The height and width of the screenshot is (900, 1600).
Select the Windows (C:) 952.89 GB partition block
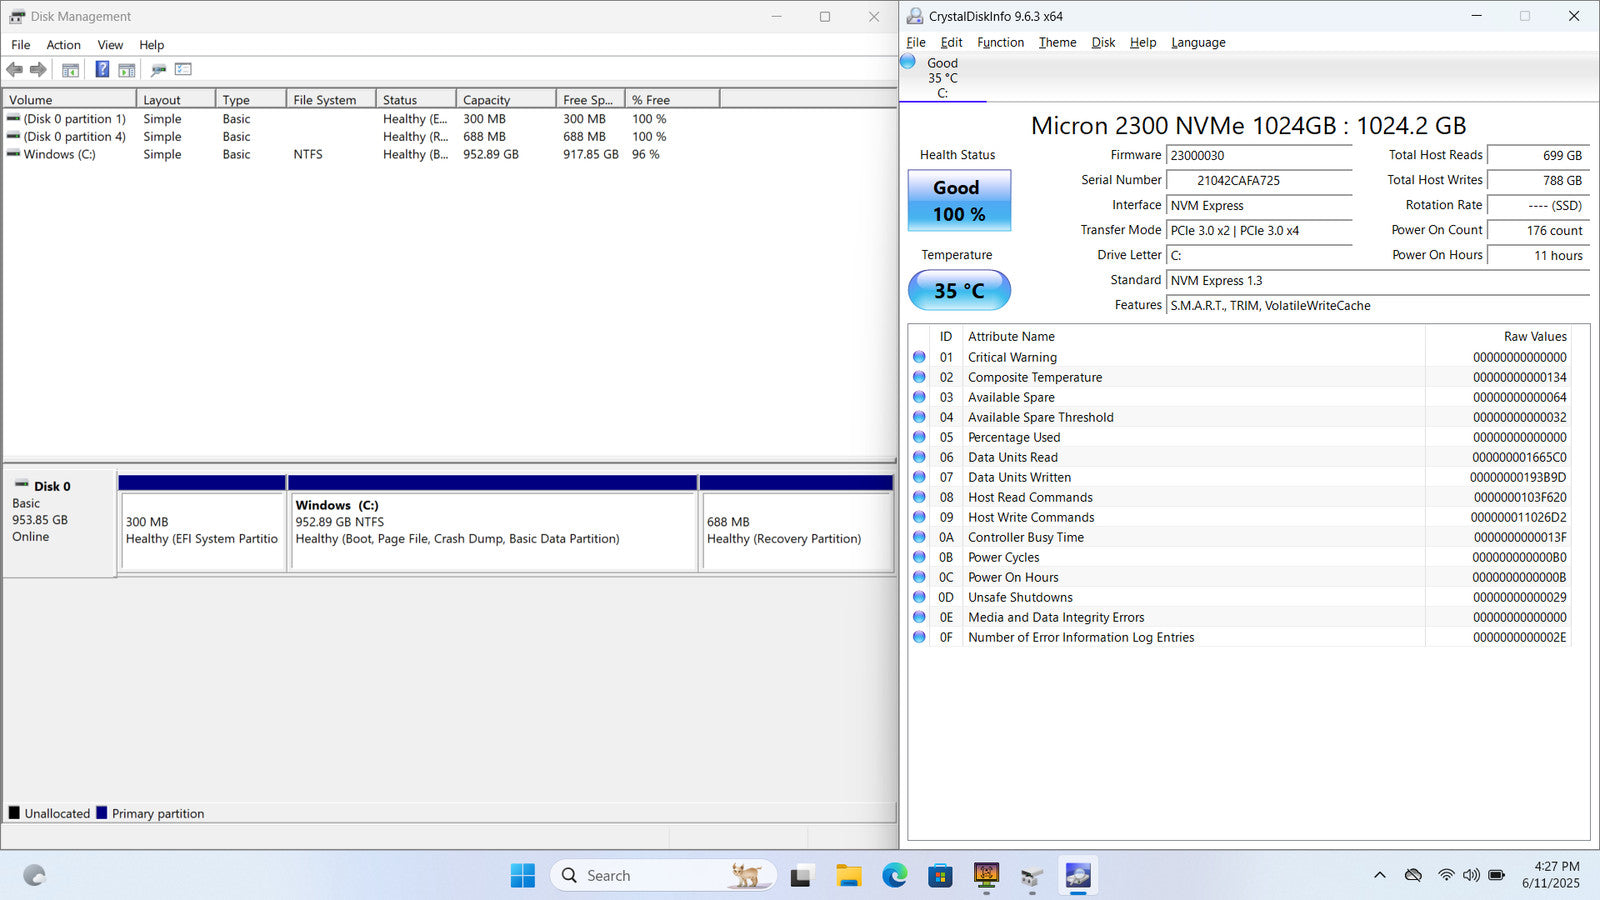click(492, 522)
